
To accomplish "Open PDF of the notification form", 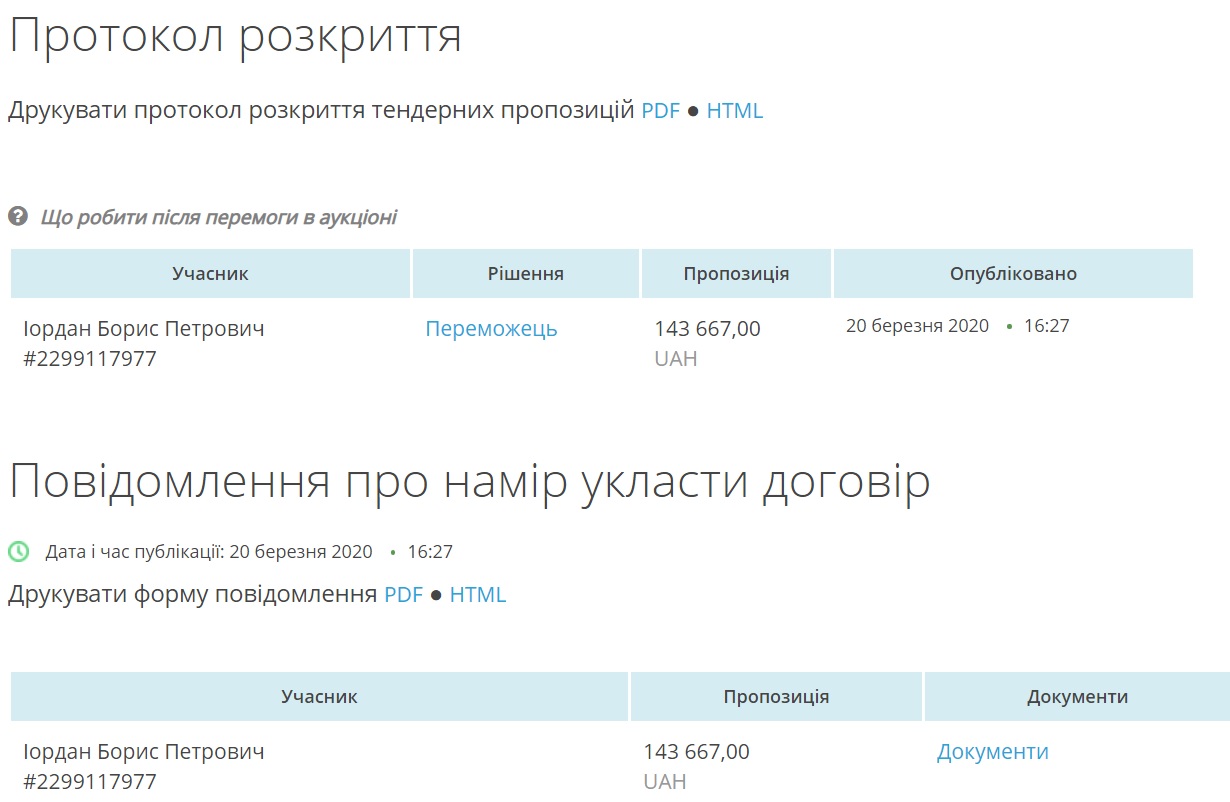I will [x=403, y=595].
